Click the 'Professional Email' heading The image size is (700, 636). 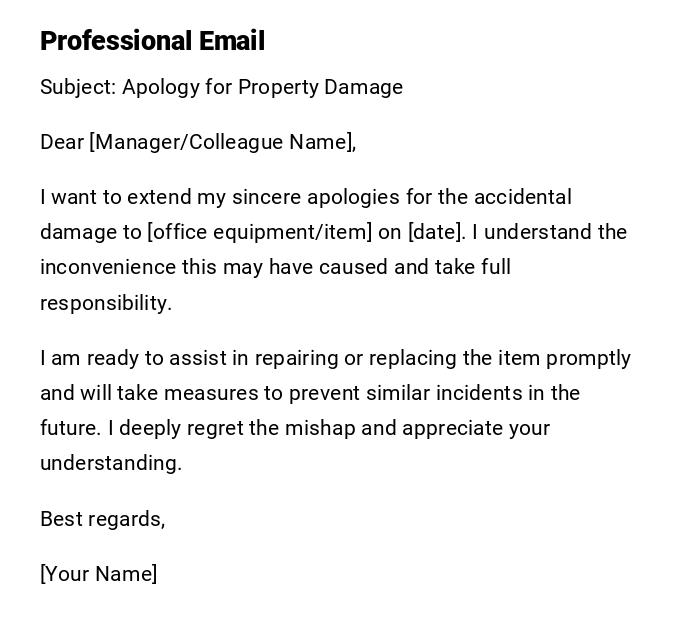click(152, 41)
